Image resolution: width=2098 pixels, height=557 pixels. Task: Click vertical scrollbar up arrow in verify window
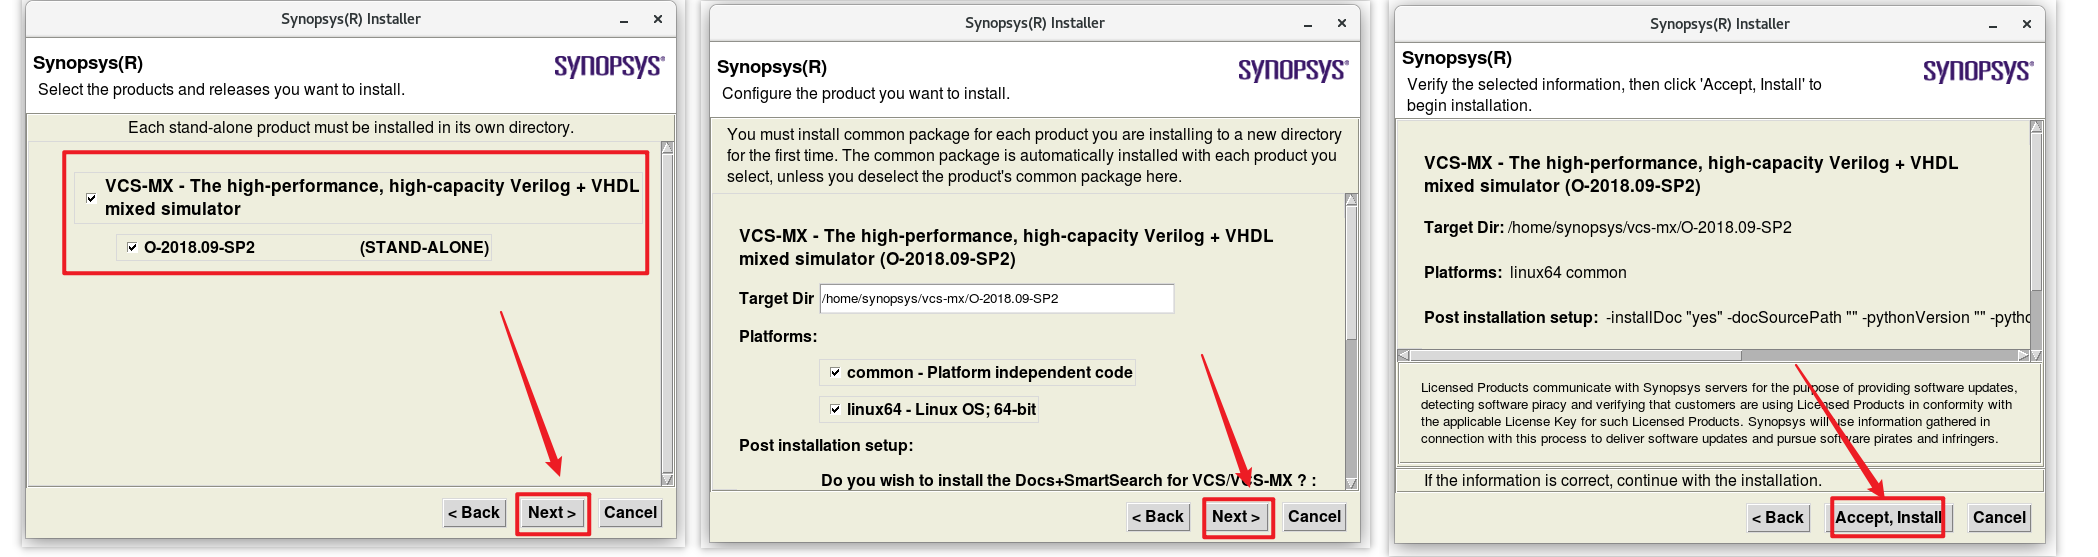(2036, 127)
